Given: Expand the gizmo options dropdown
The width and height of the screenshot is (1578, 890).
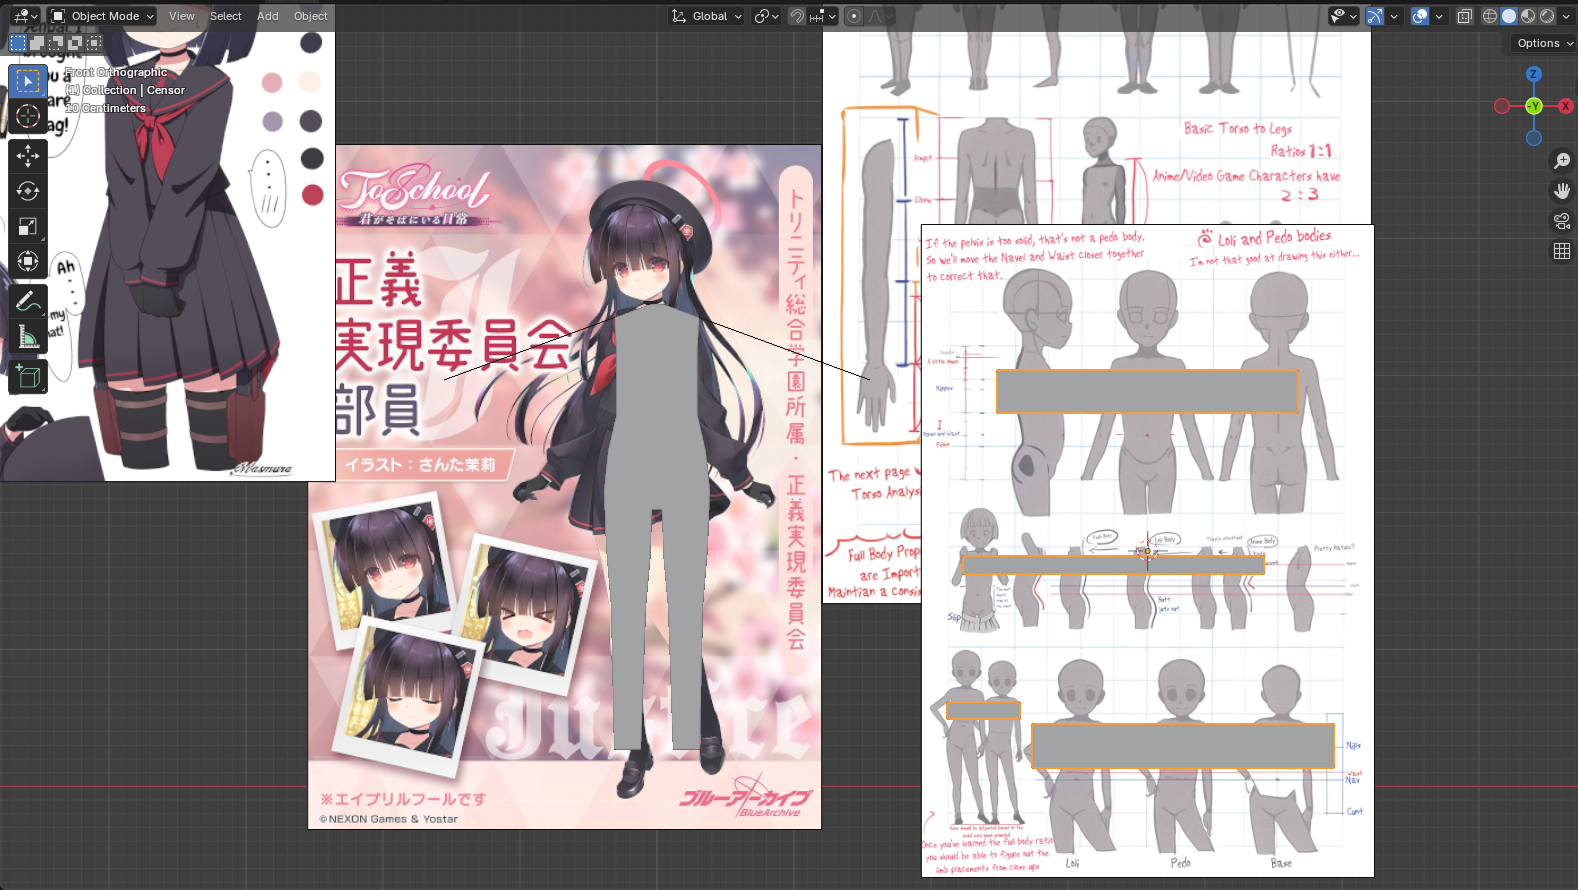Looking at the screenshot, I should [1394, 16].
